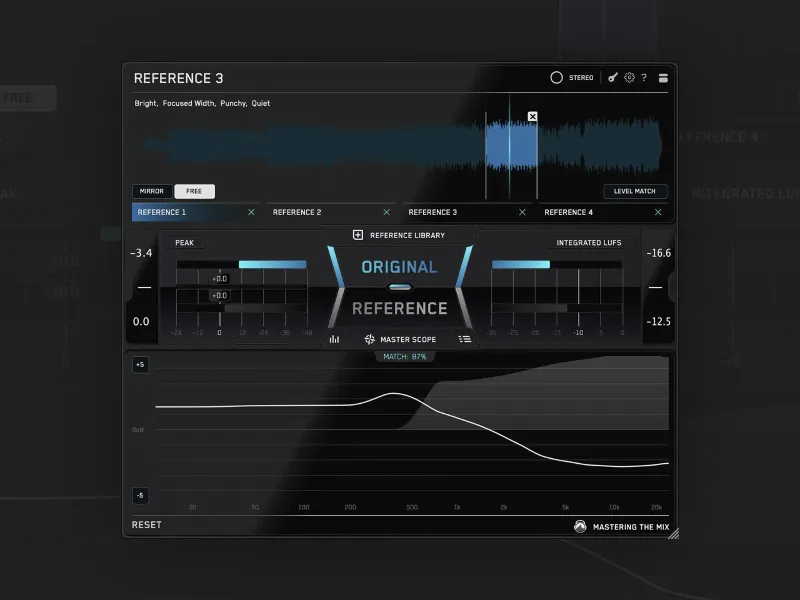Click the upper +0.0 gain value
800x600 pixels.
219,279
